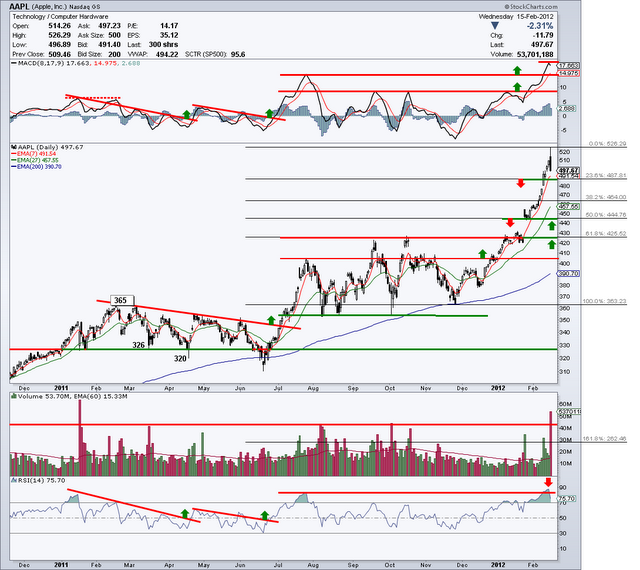Click the -2.31% percent change

point(540,26)
